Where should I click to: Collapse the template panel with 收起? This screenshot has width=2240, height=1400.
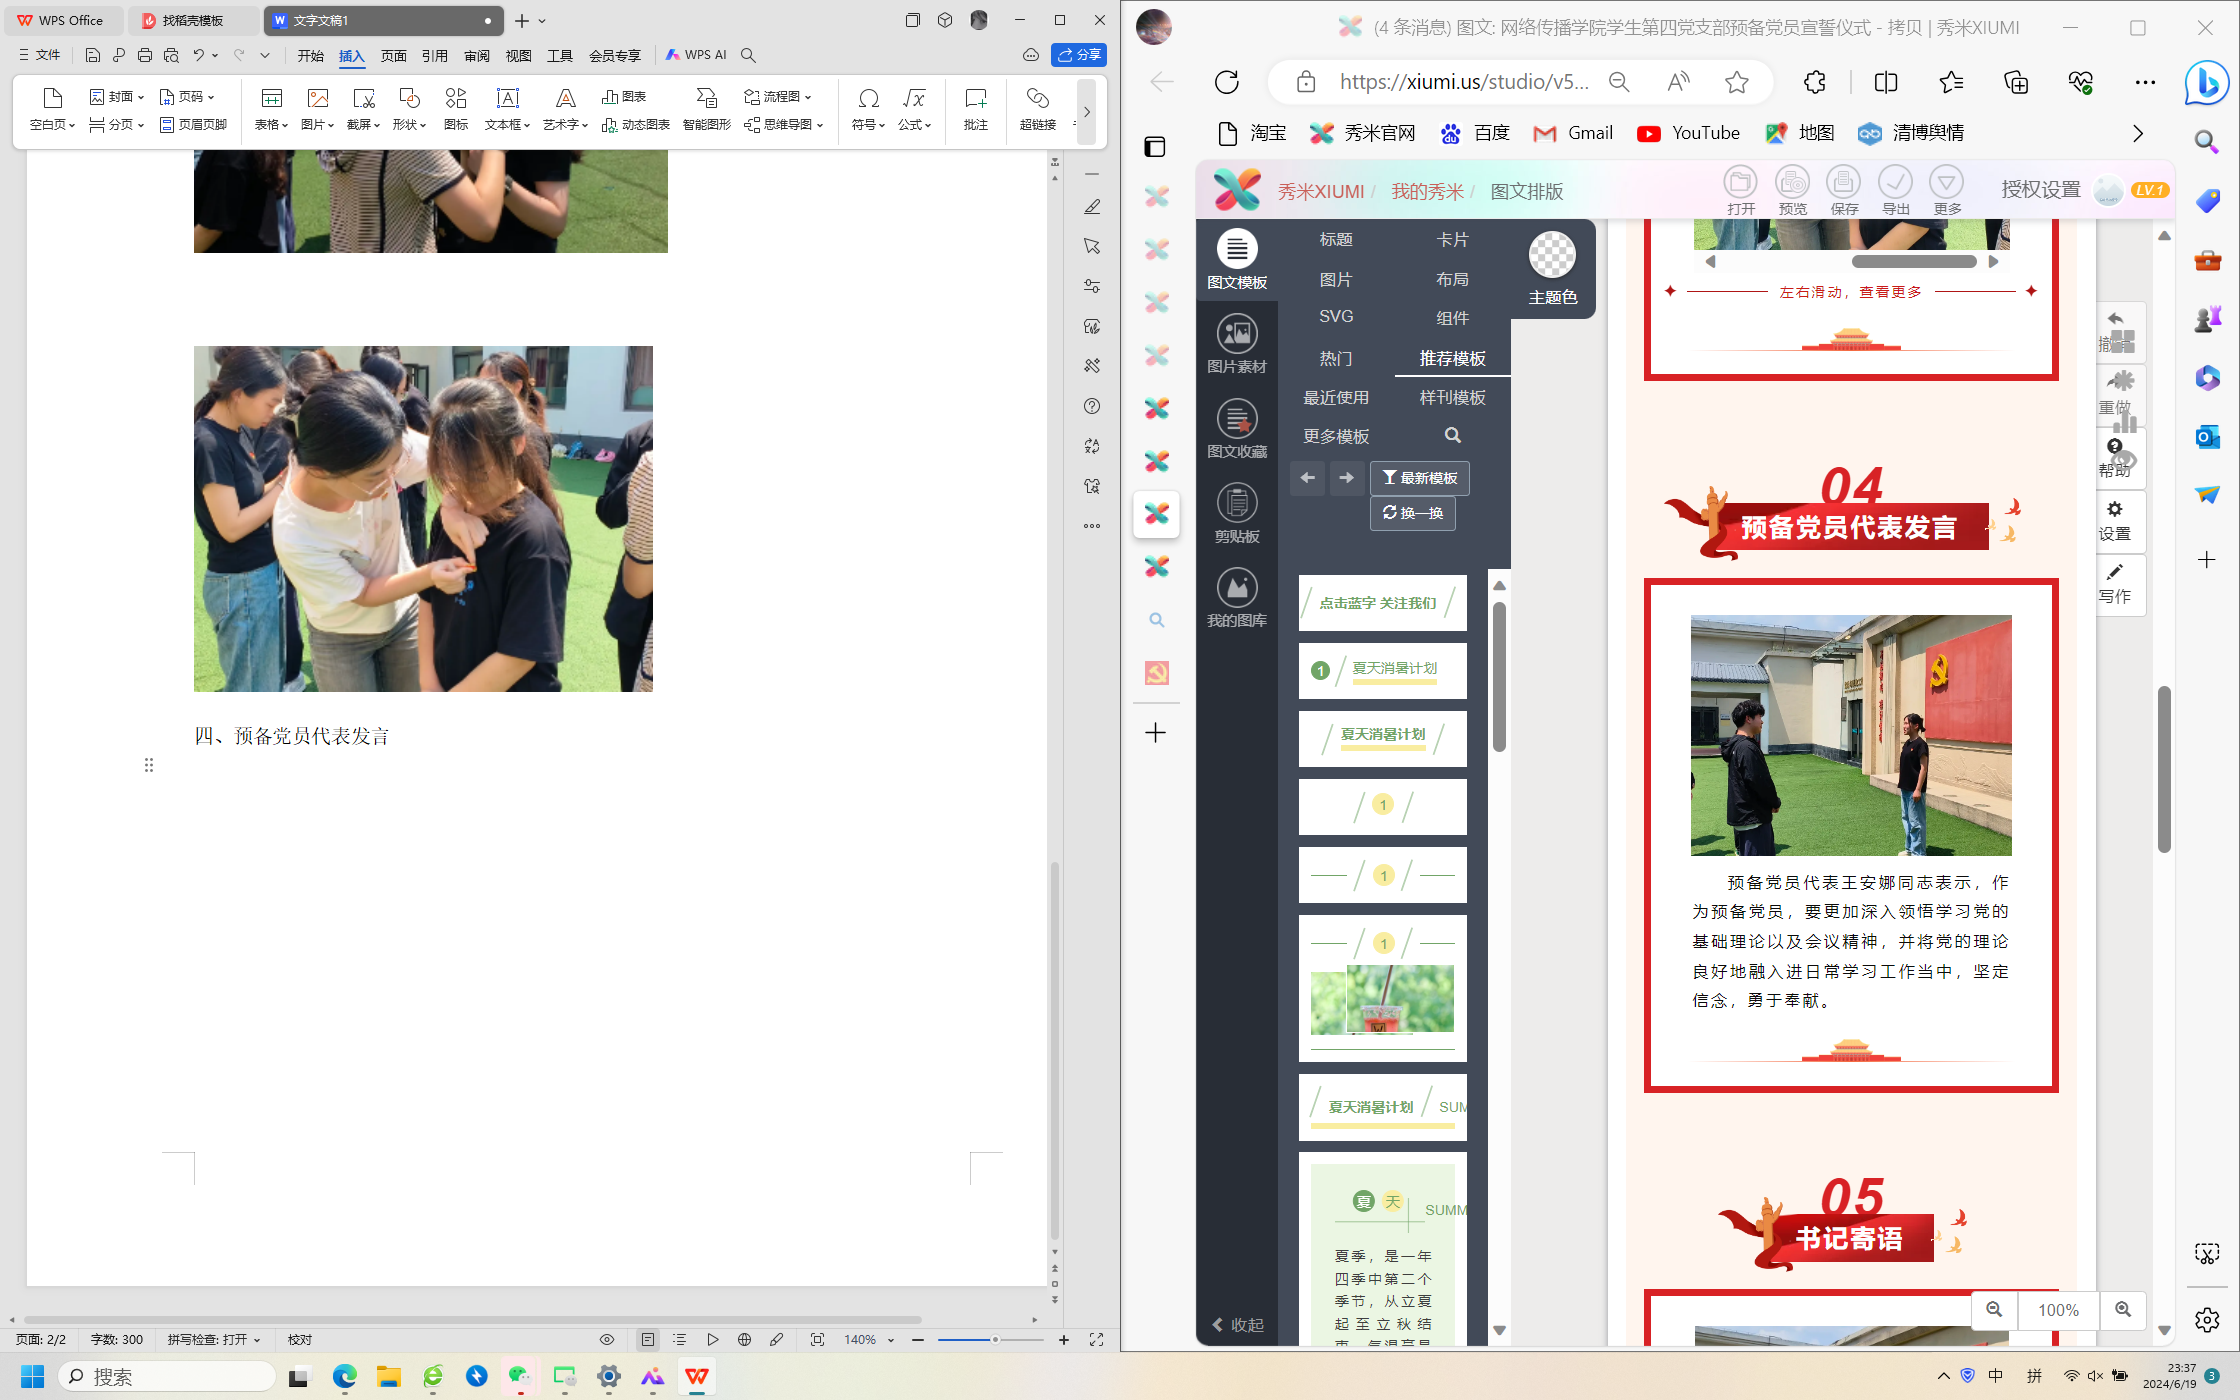(x=1238, y=1324)
